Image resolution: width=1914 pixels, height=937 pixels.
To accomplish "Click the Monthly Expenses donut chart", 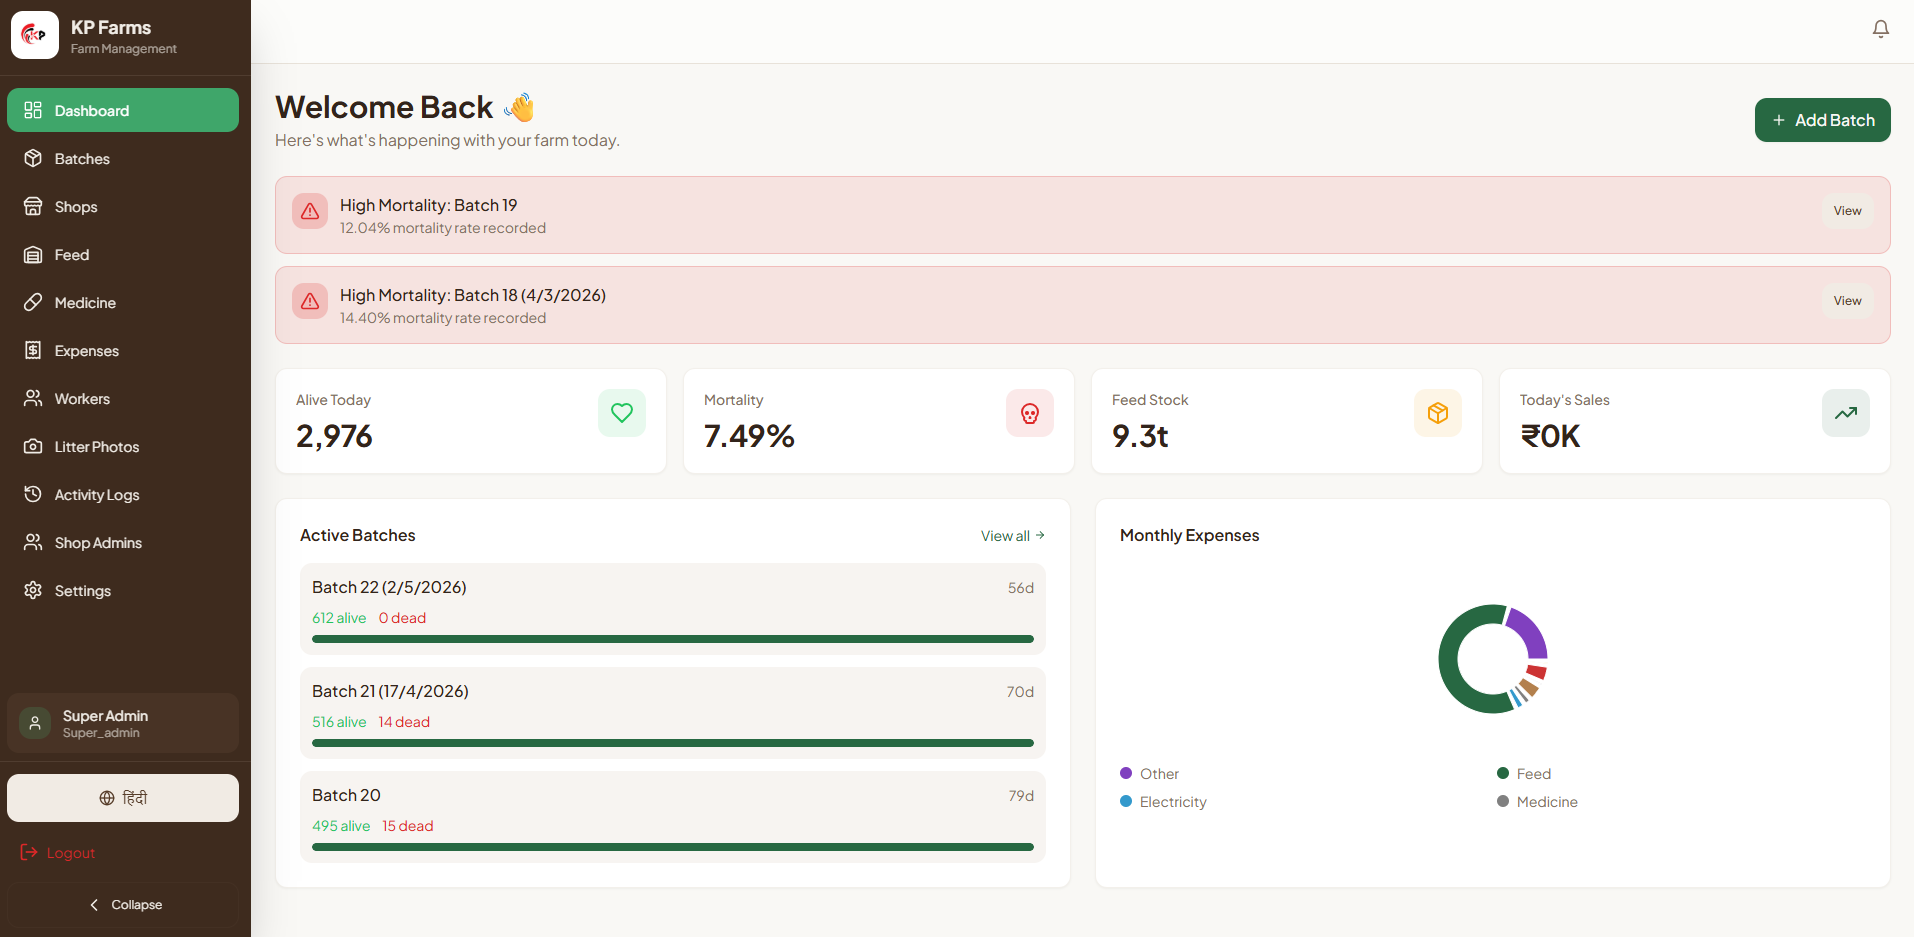I will point(1493,659).
